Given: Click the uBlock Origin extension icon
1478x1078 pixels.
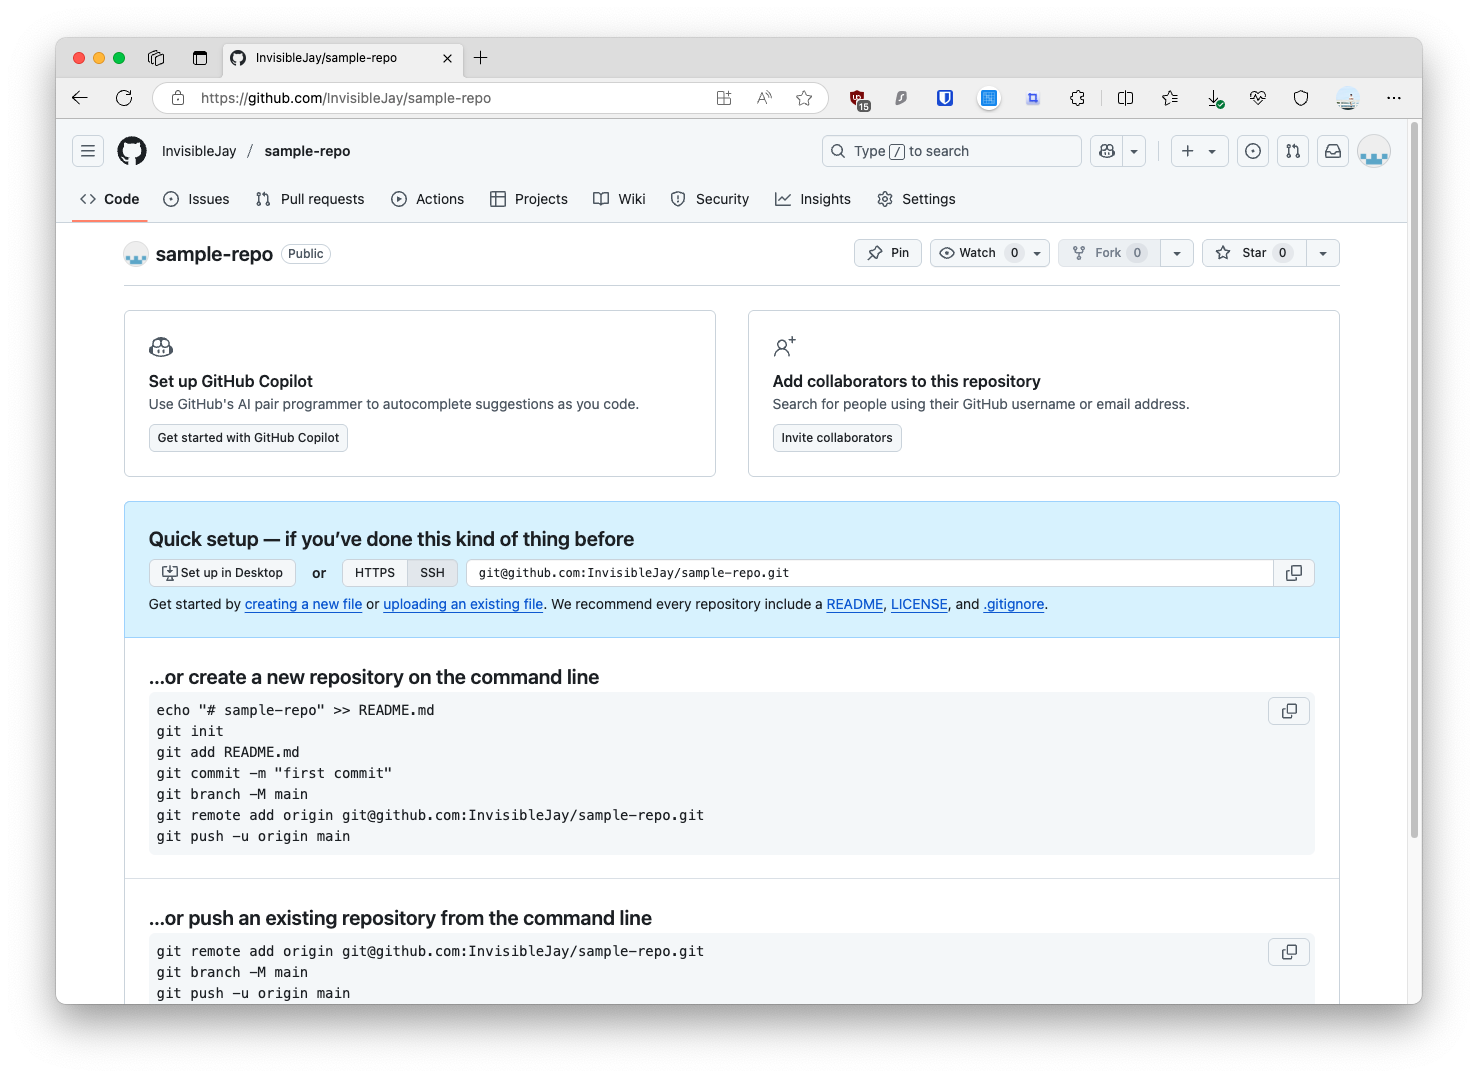Looking at the screenshot, I should coord(856,98).
